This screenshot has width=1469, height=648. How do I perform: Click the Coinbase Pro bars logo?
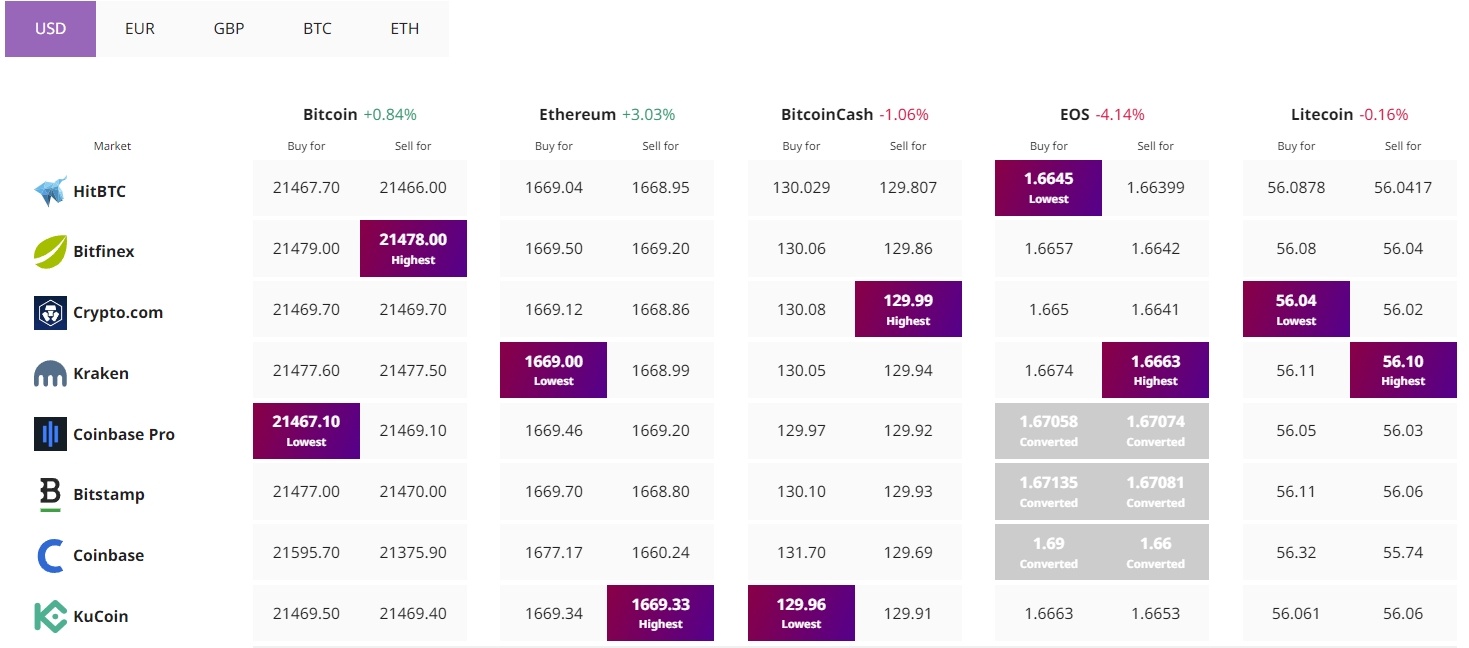point(50,434)
